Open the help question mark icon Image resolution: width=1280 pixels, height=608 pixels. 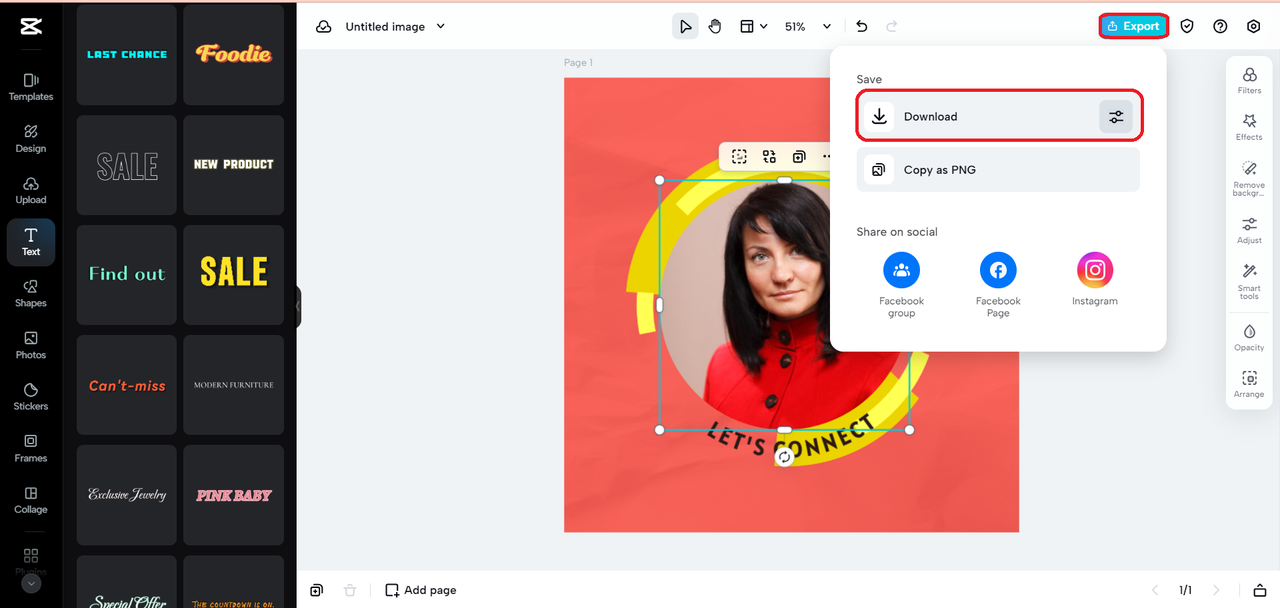pyautogui.click(x=1220, y=27)
